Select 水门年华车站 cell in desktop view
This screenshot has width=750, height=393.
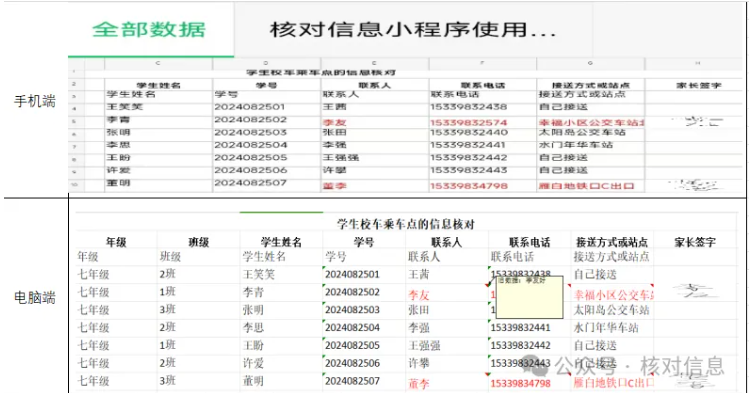tap(606, 328)
